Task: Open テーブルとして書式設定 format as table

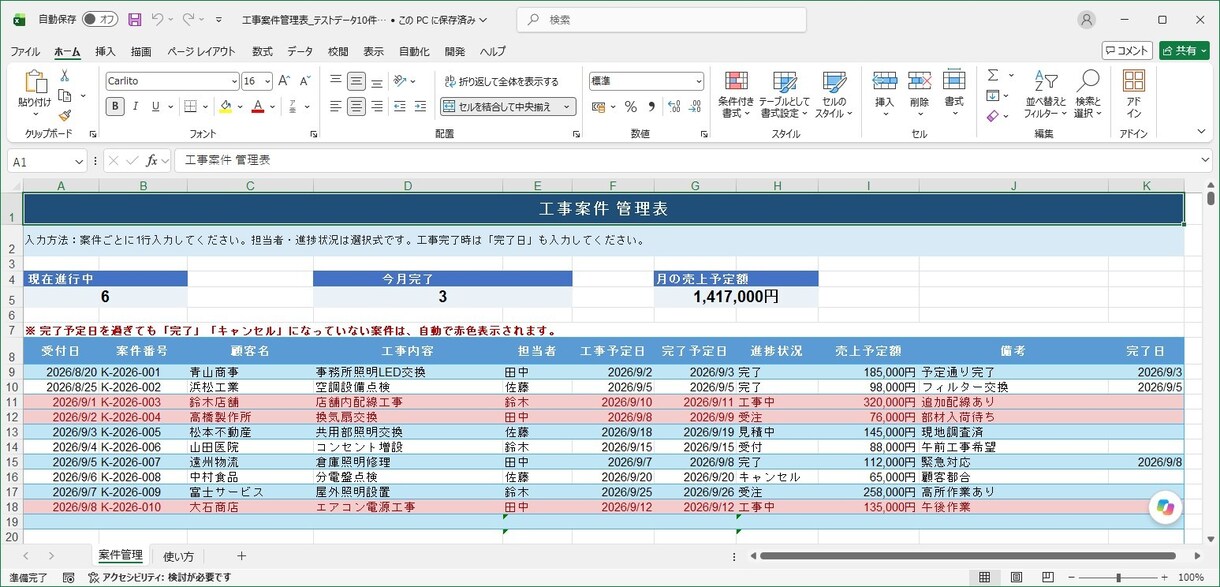Action: [785, 95]
